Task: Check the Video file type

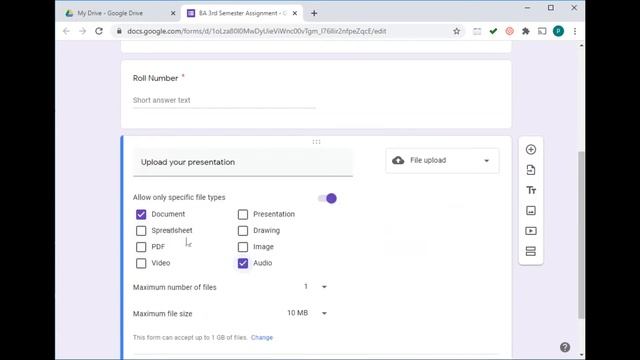Action: coord(141,263)
